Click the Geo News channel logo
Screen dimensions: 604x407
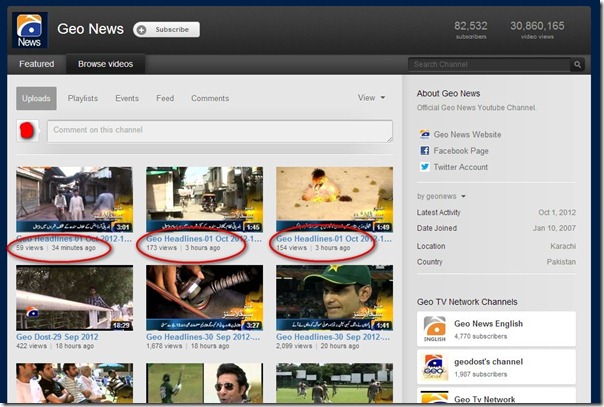(x=30, y=30)
